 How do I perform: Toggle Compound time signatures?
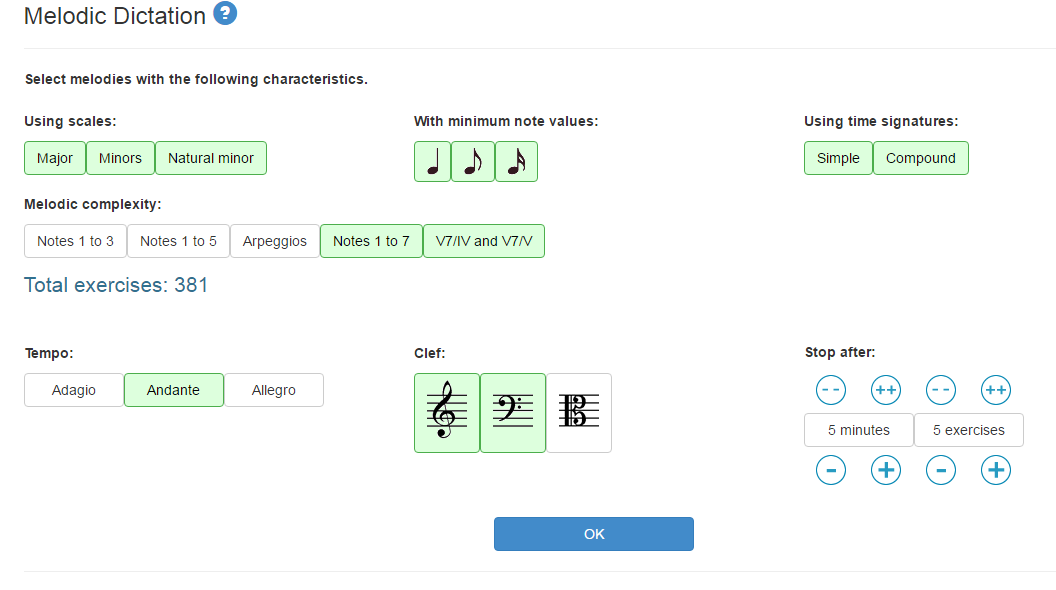(x=920, y=158)
